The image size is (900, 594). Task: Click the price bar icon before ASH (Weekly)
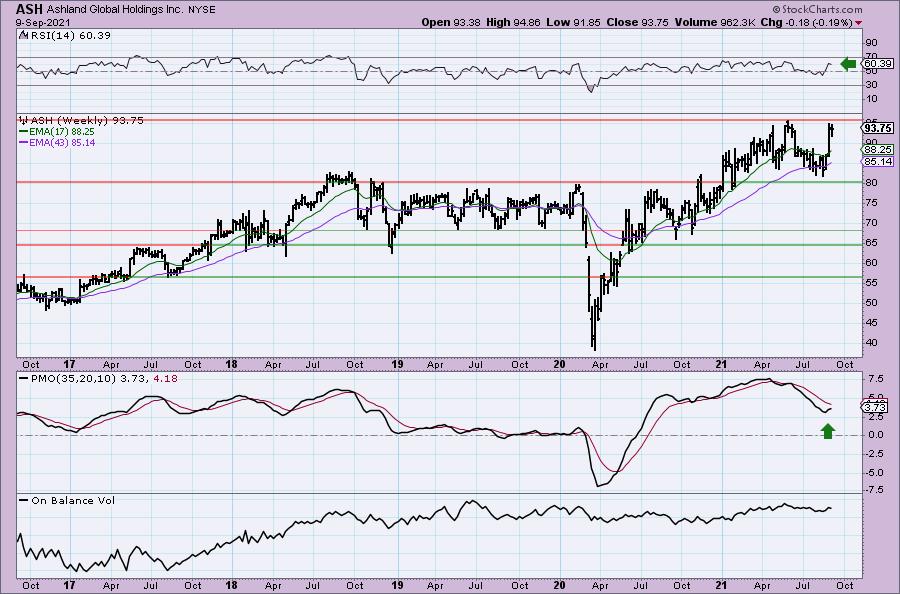24,121
